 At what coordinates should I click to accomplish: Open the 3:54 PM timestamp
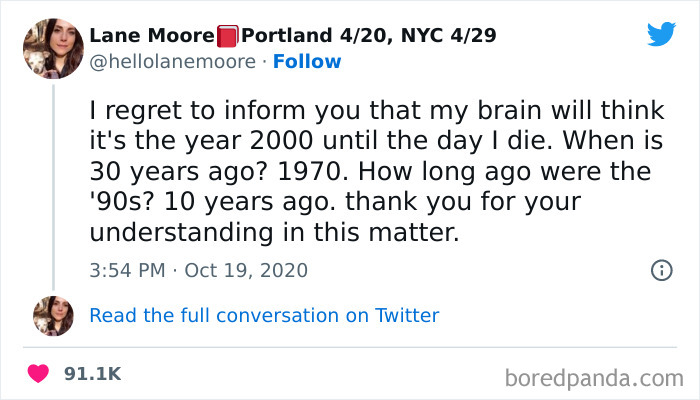click(x=125, y=270)
